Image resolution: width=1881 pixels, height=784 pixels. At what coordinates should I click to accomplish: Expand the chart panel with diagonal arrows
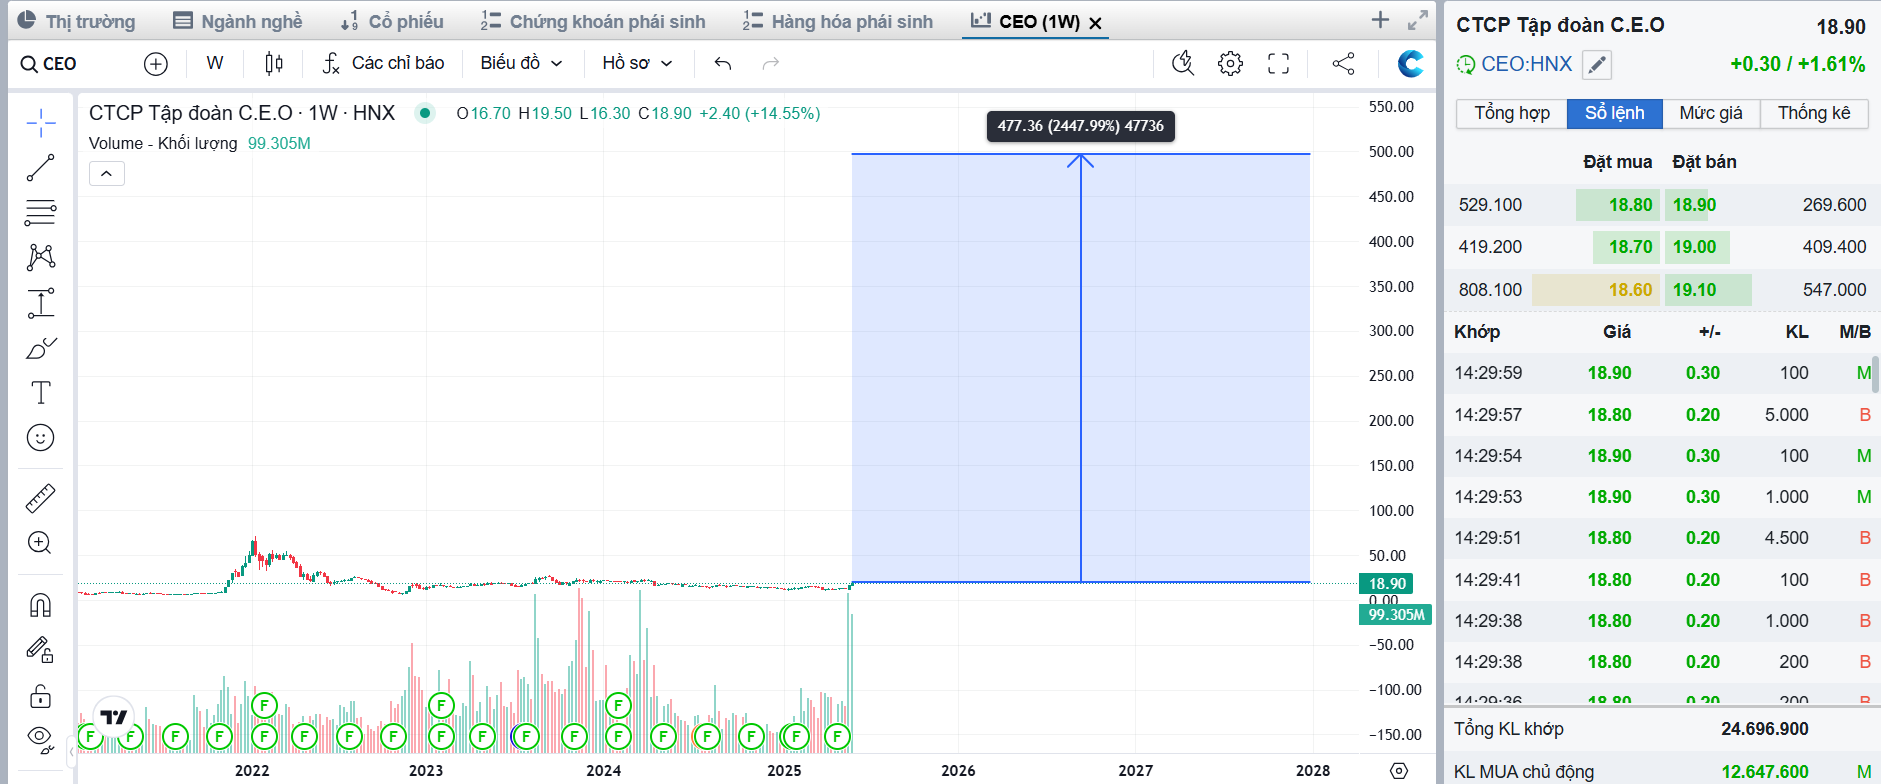(1418, 20)
